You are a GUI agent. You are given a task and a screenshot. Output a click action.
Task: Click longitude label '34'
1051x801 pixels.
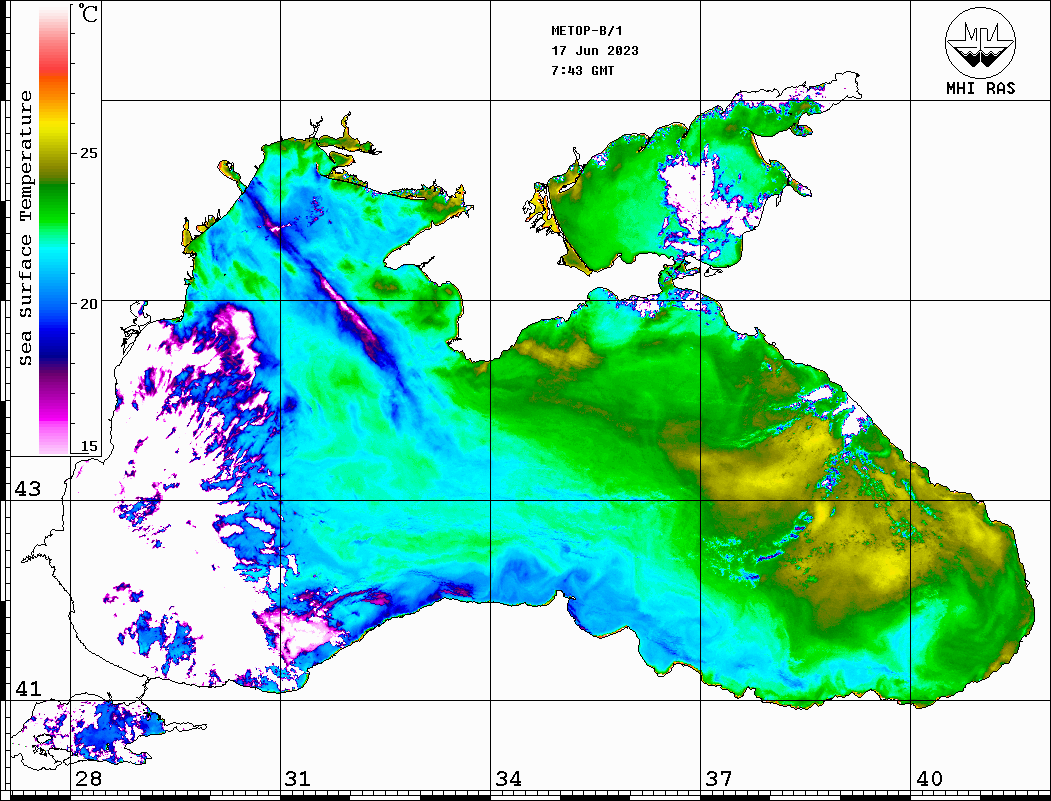click(509, 779)
